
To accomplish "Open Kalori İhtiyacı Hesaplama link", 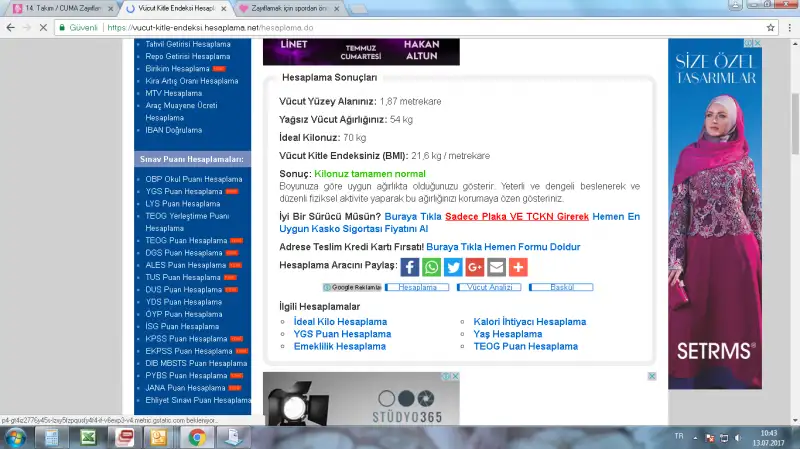I will 530,322.
